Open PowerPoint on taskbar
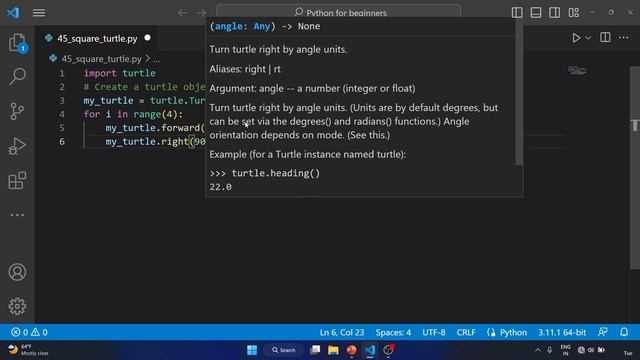Viewport: 640px width, 360px height. click(351, 350)
